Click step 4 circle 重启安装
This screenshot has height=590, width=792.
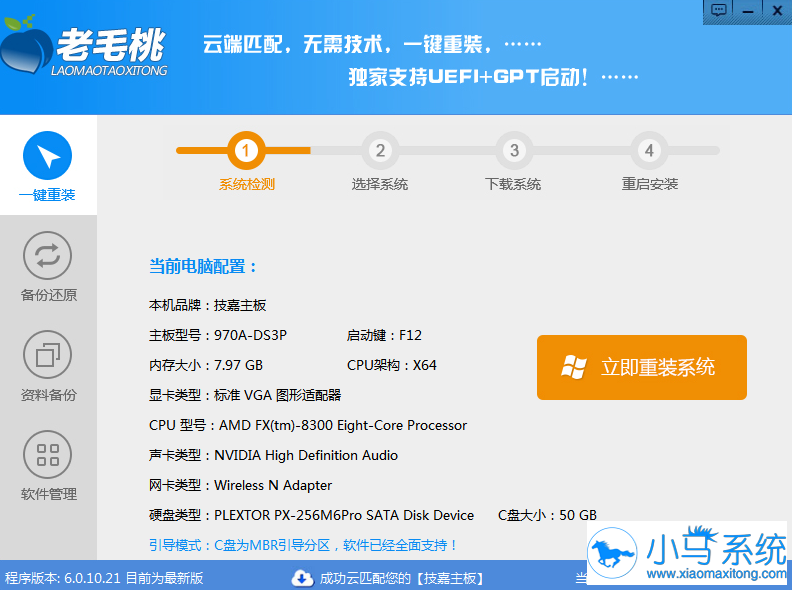click(649, 151)
